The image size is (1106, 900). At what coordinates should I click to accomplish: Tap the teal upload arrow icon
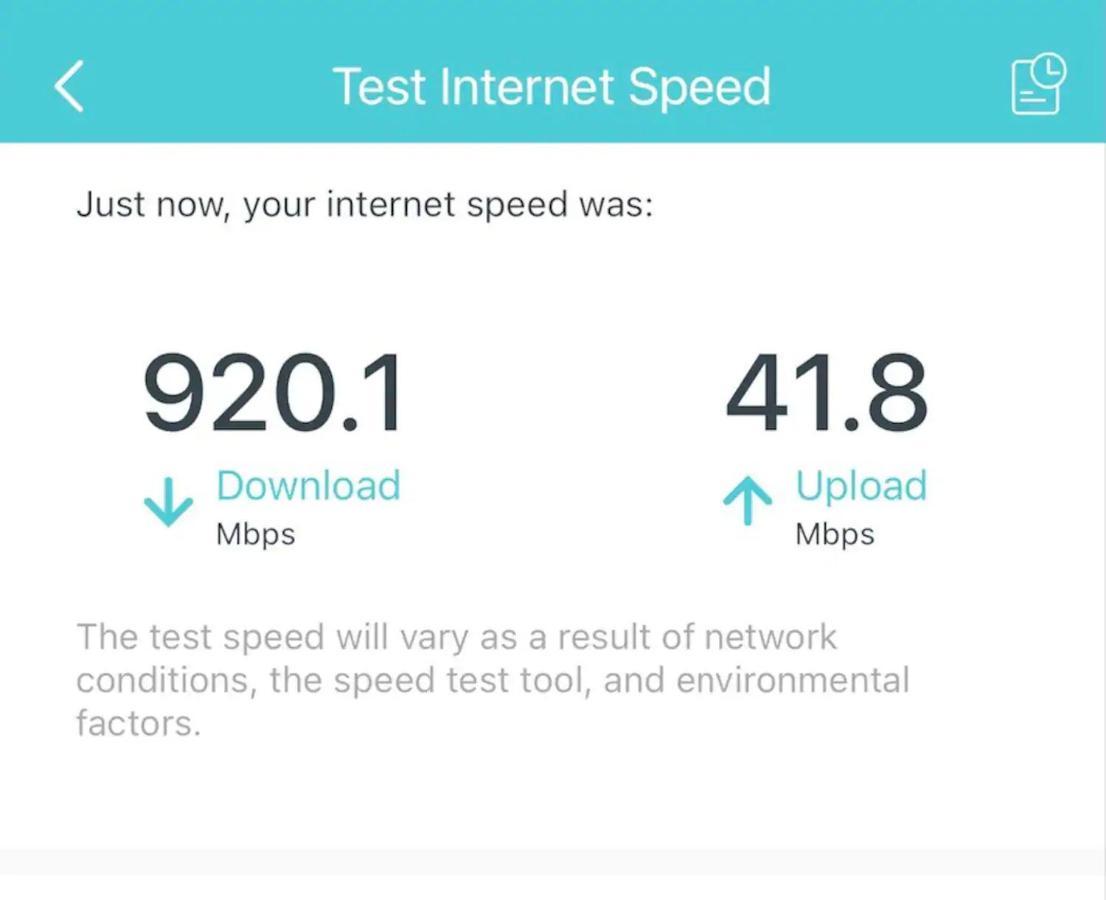pos(748,501)
